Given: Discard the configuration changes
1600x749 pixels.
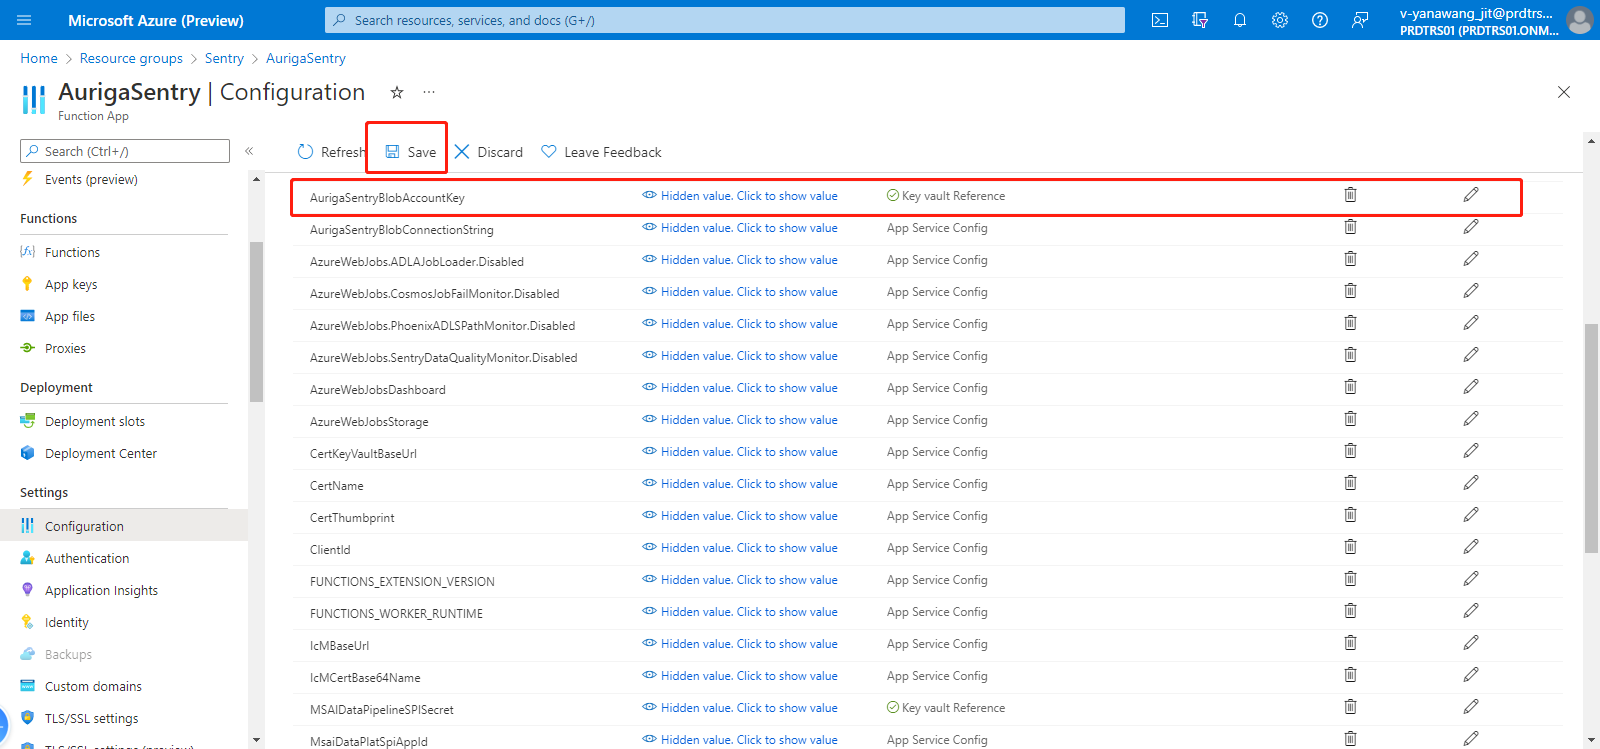Looking at the screenshot, I should [489, 152].
